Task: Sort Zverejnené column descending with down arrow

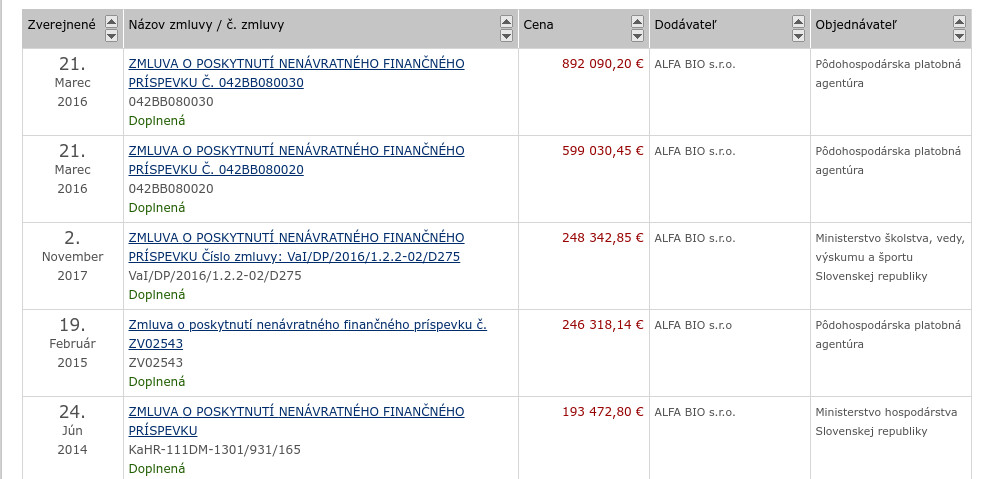Action: tap(111, 36)
